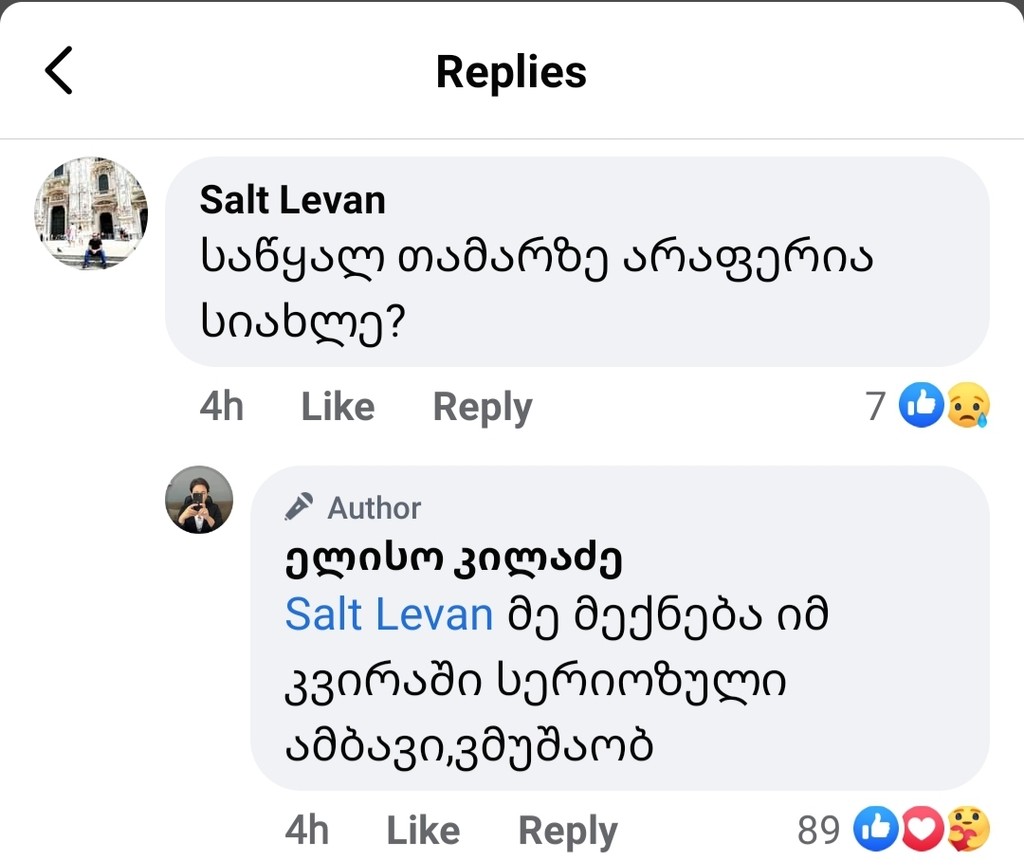Click the red heart reaction on the author's reply
This screenshot has height=867, width=1024.
pos(922,829)
